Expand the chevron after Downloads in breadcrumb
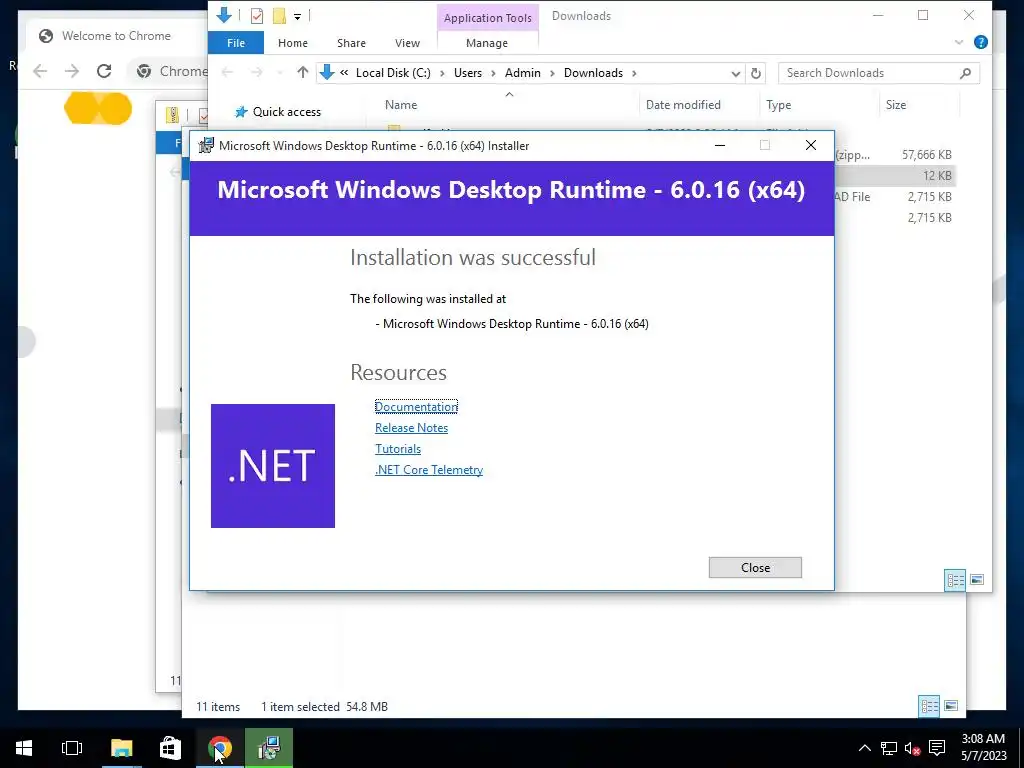1024x768 pixels. (633, 73)
